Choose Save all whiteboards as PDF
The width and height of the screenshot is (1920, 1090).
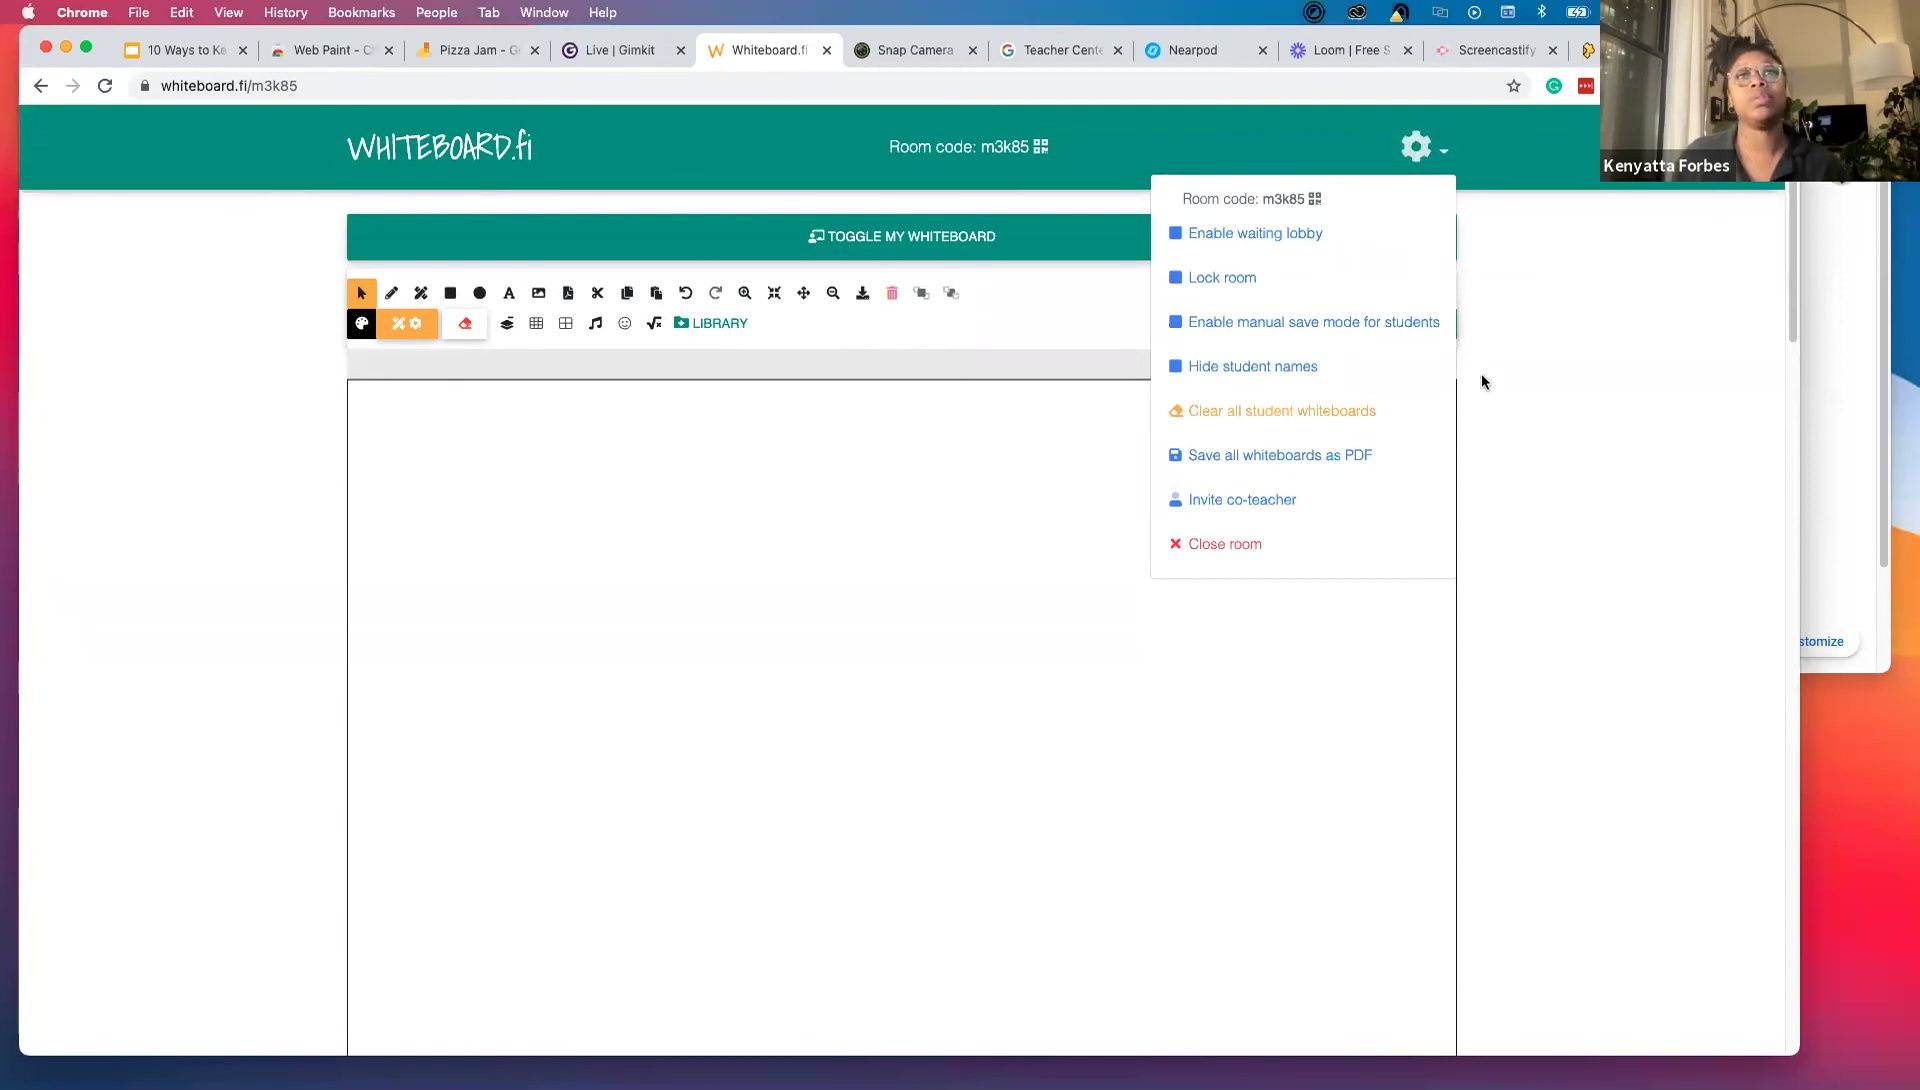click(x=1270, y=455)
